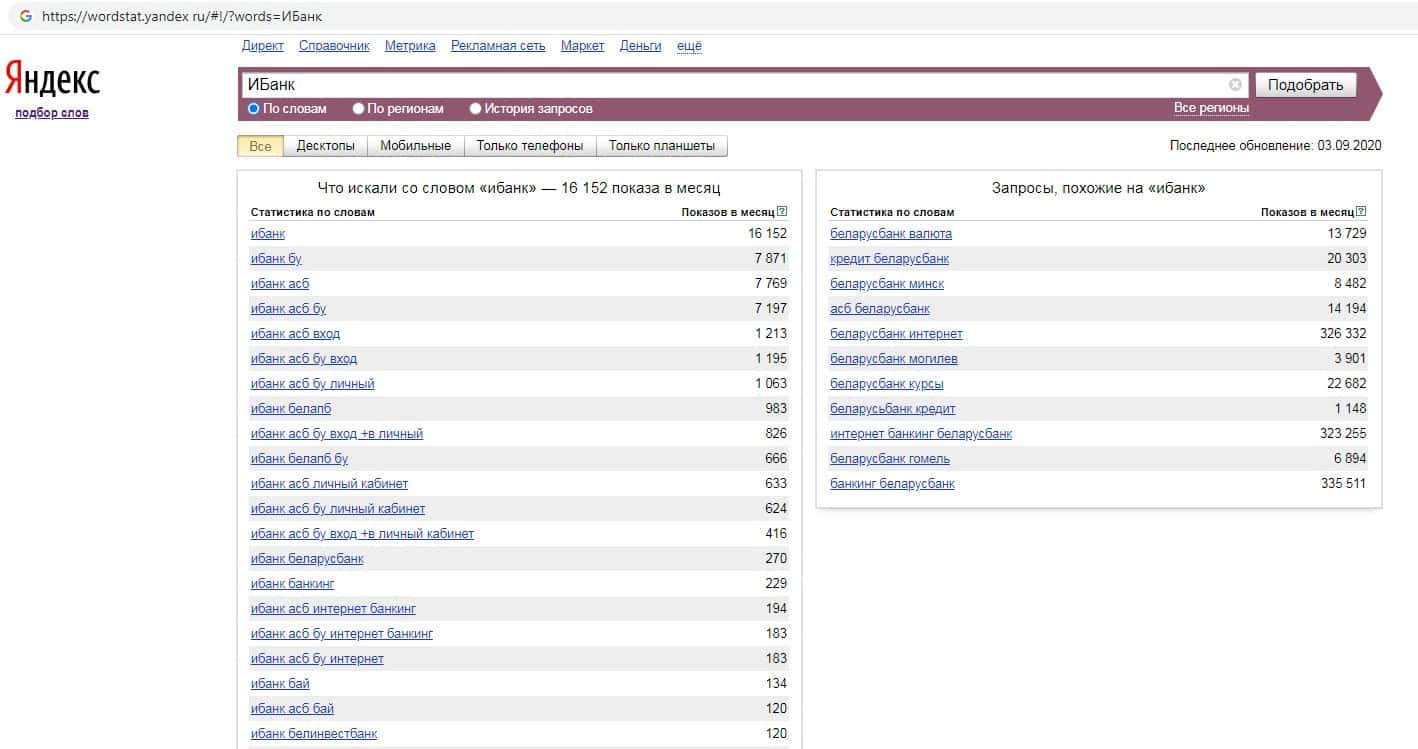Switch to the "Мобильные" tab
Image resolution: width=1418 pixels, height=749 pixels.
[x=416, y=146]
